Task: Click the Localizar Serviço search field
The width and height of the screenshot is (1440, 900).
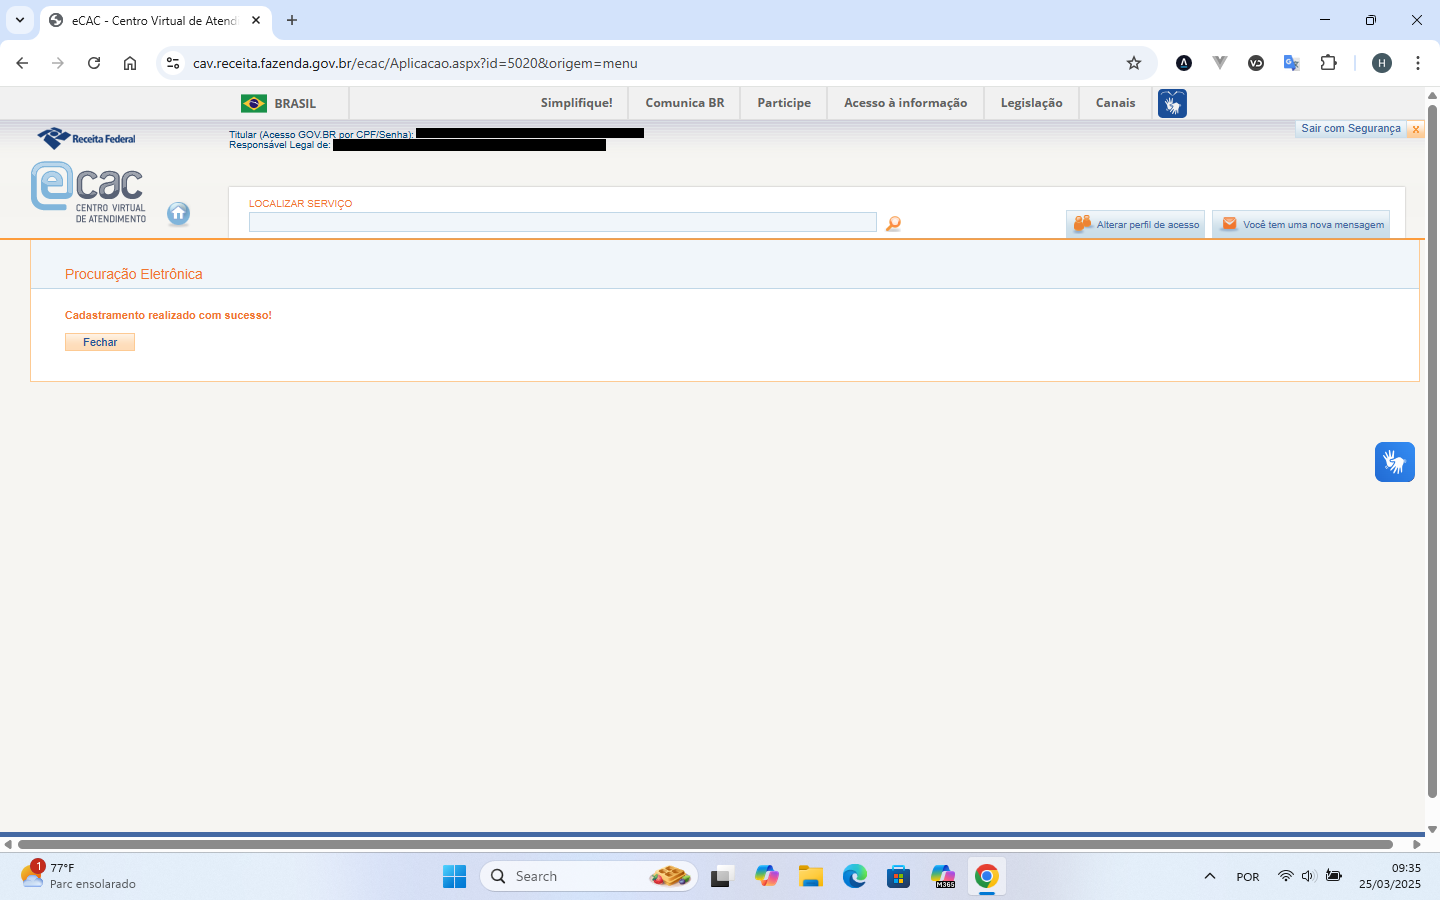Action: coord(562,222)
